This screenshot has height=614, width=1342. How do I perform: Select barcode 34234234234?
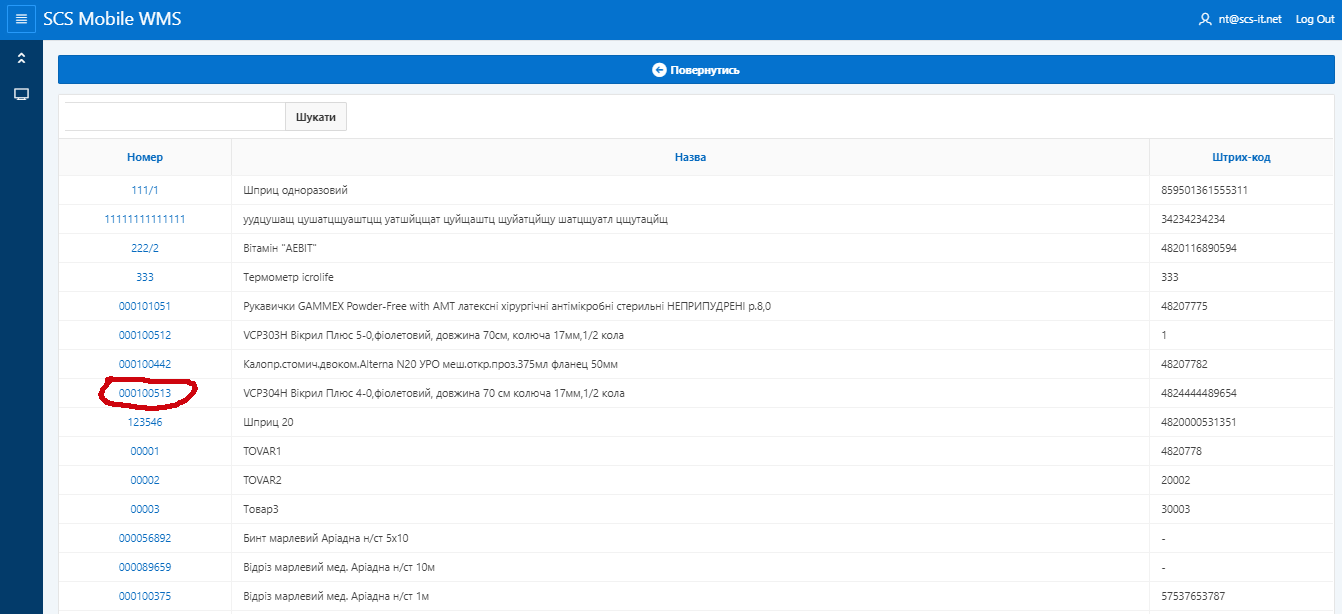(x=1194, y=219)
